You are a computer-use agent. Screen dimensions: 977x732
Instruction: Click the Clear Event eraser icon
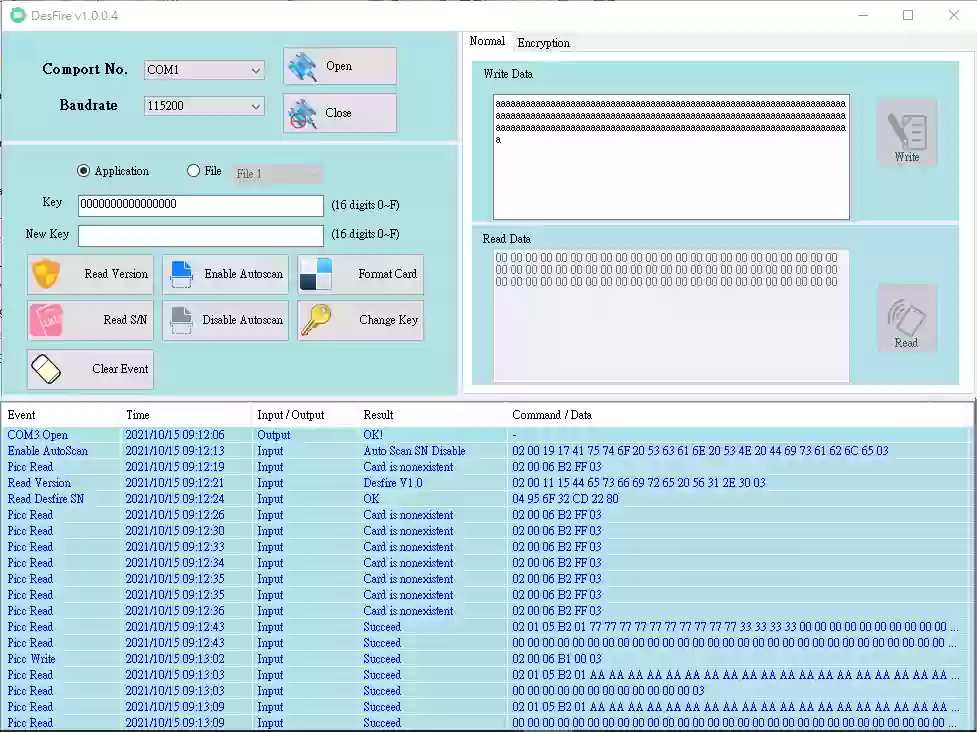(x=46, y=369)
